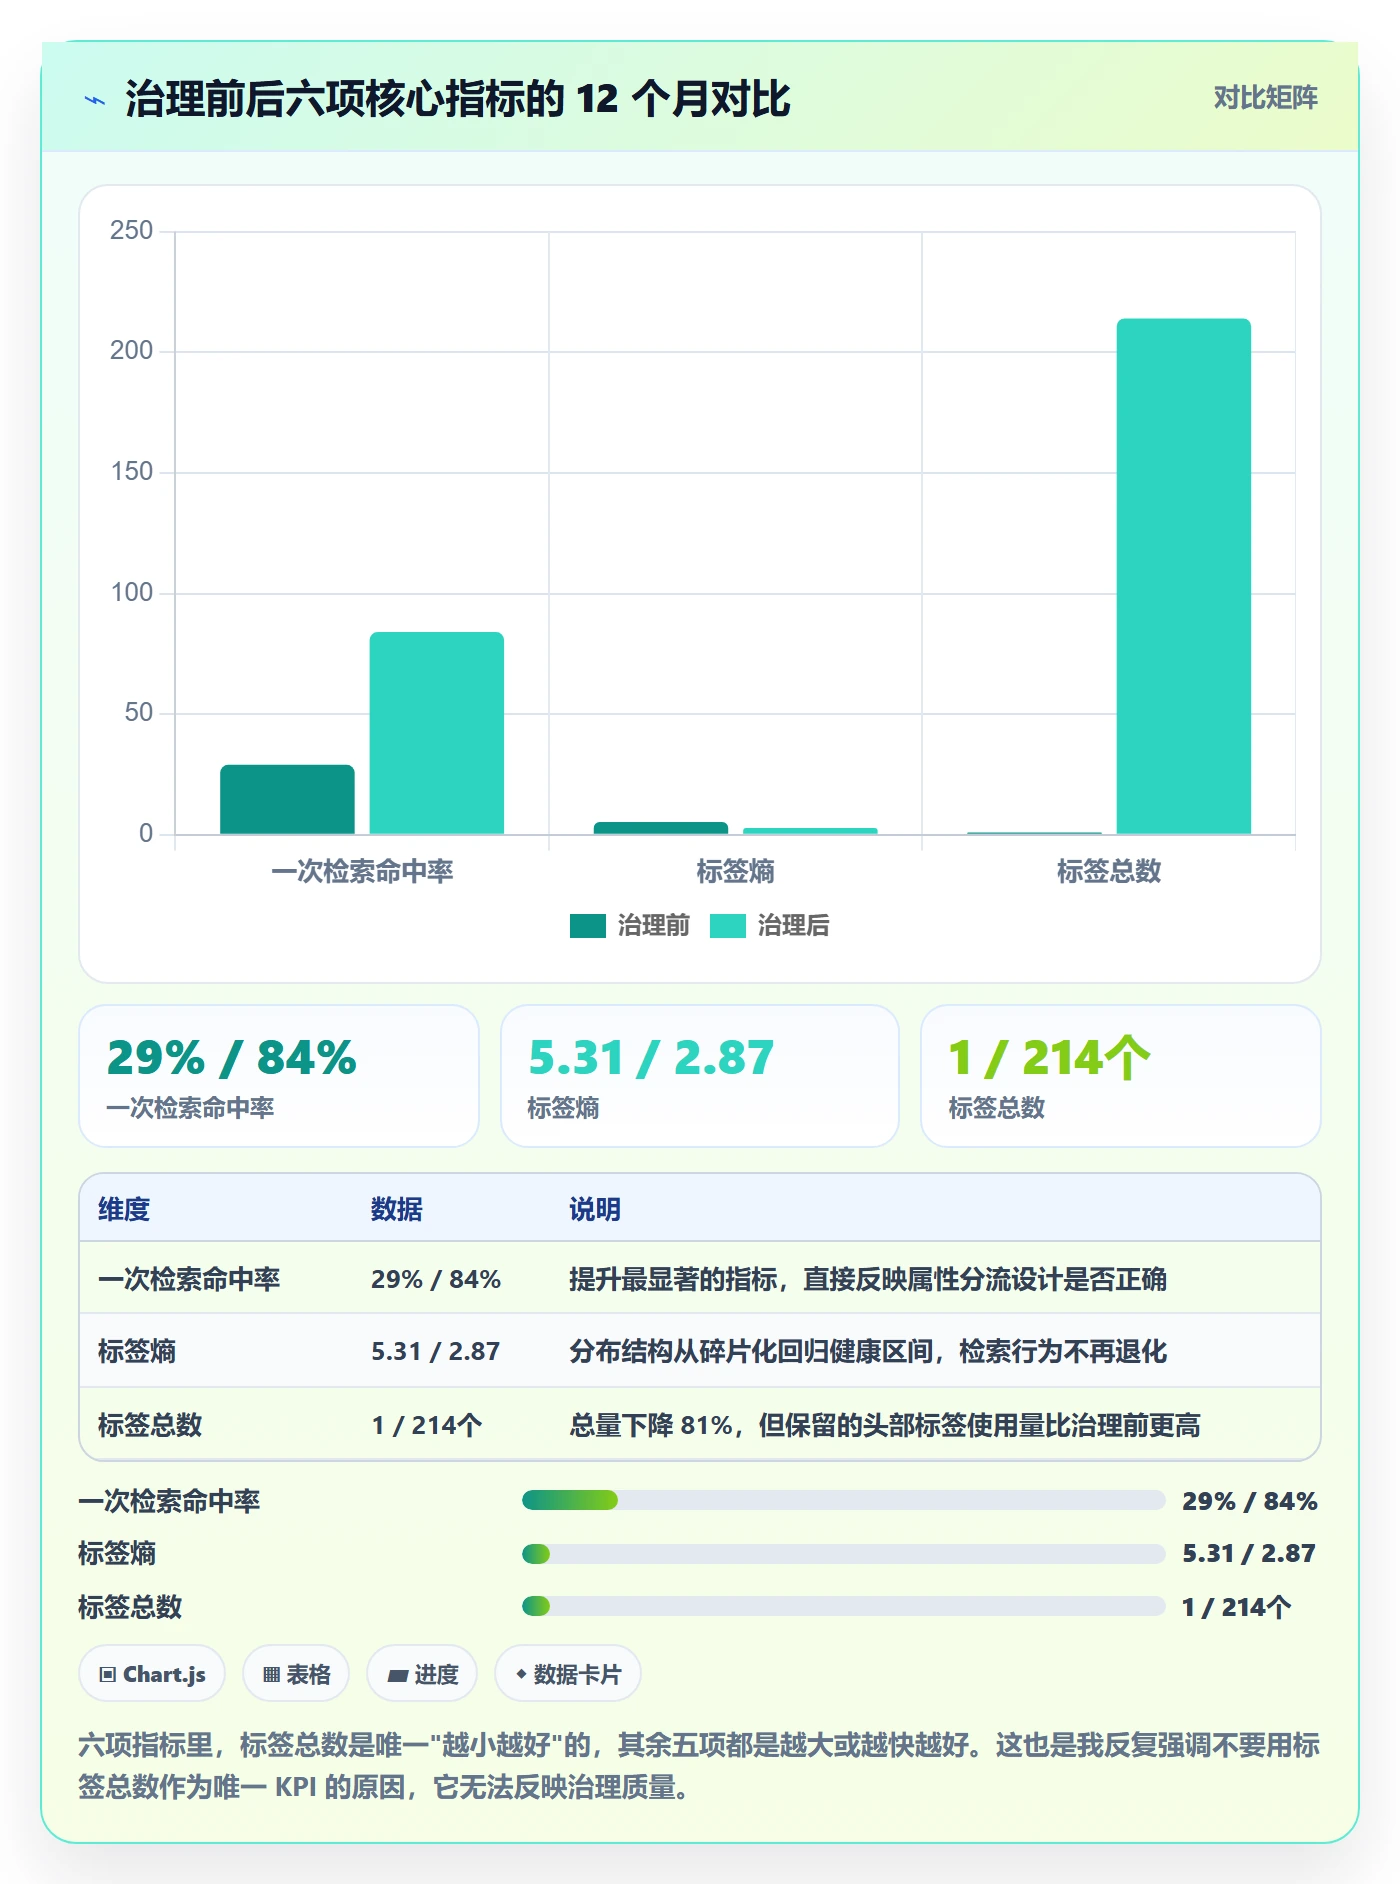Image resolution: width=1400 pixels, height=1884 pixels.
Task: Click the 进度 chip
Action: (422, 1674)
